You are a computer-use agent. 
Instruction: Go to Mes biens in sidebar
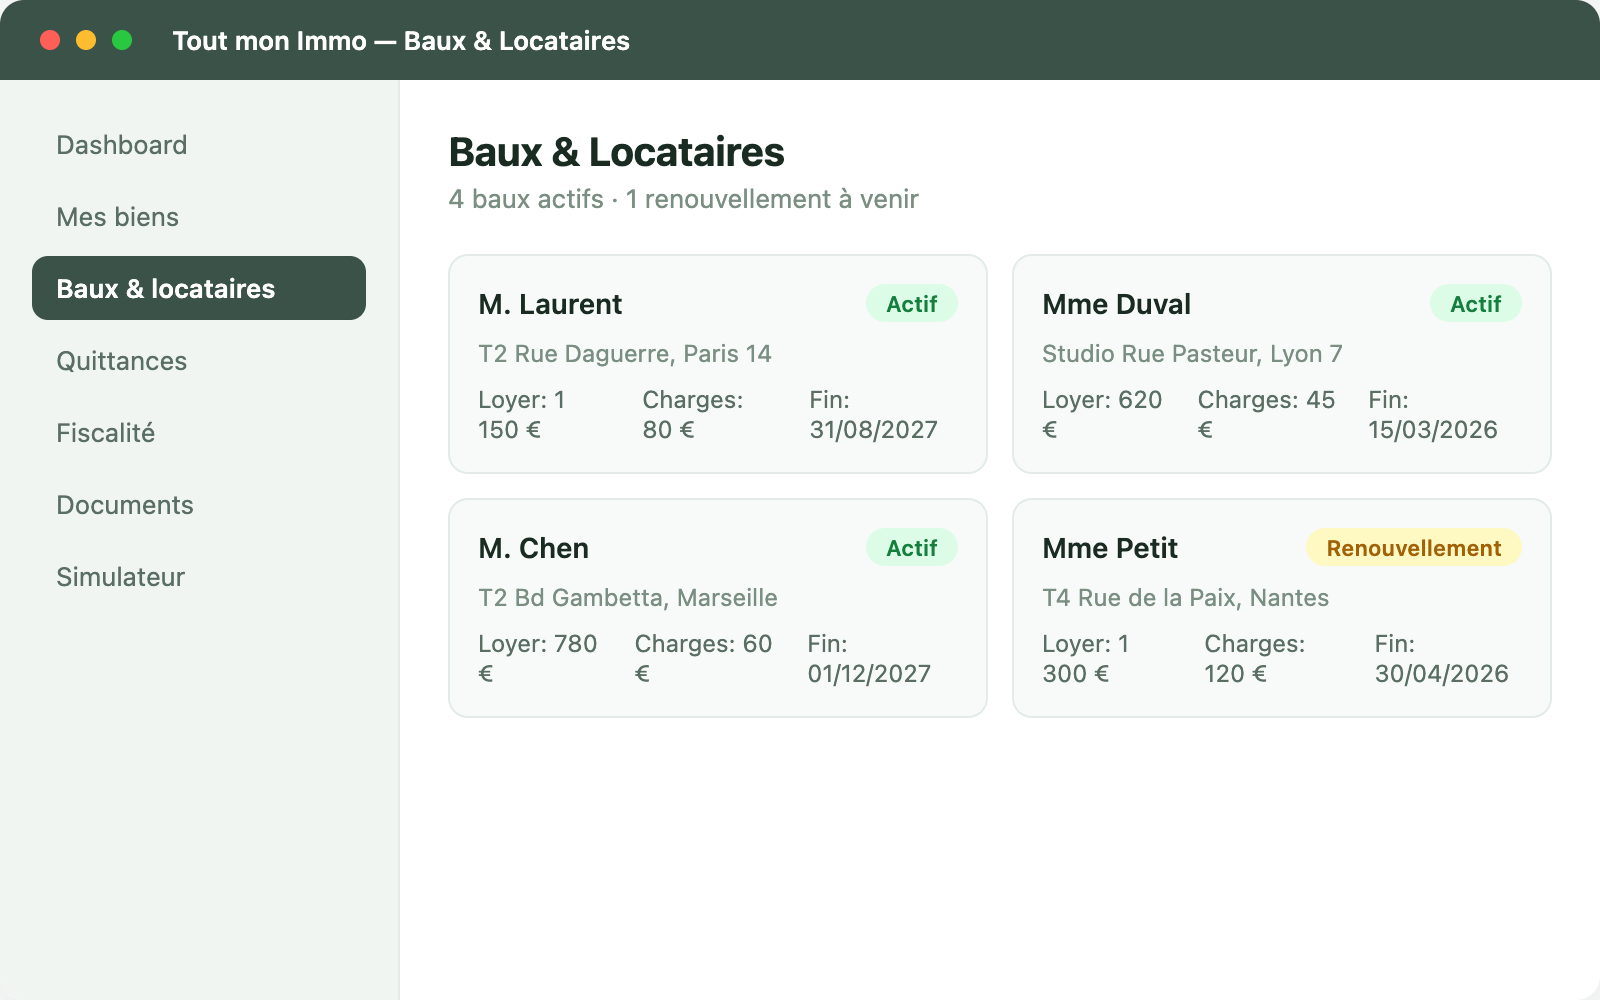[199, 216]
